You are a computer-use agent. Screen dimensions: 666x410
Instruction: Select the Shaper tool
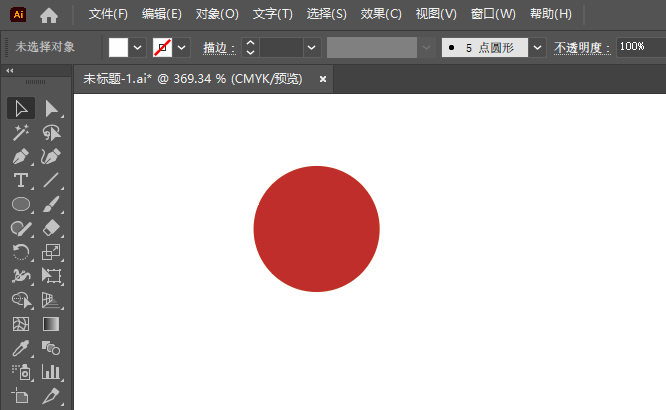(21, 229)
